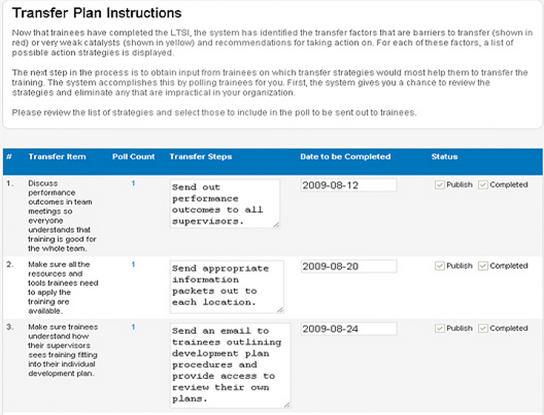Open poll count link for item 3
The image size is (544, 415).
tap(133, 327)
